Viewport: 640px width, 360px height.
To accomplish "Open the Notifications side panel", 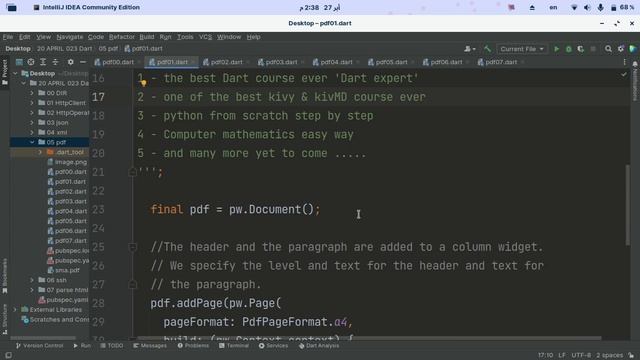I will coord(635,82).
